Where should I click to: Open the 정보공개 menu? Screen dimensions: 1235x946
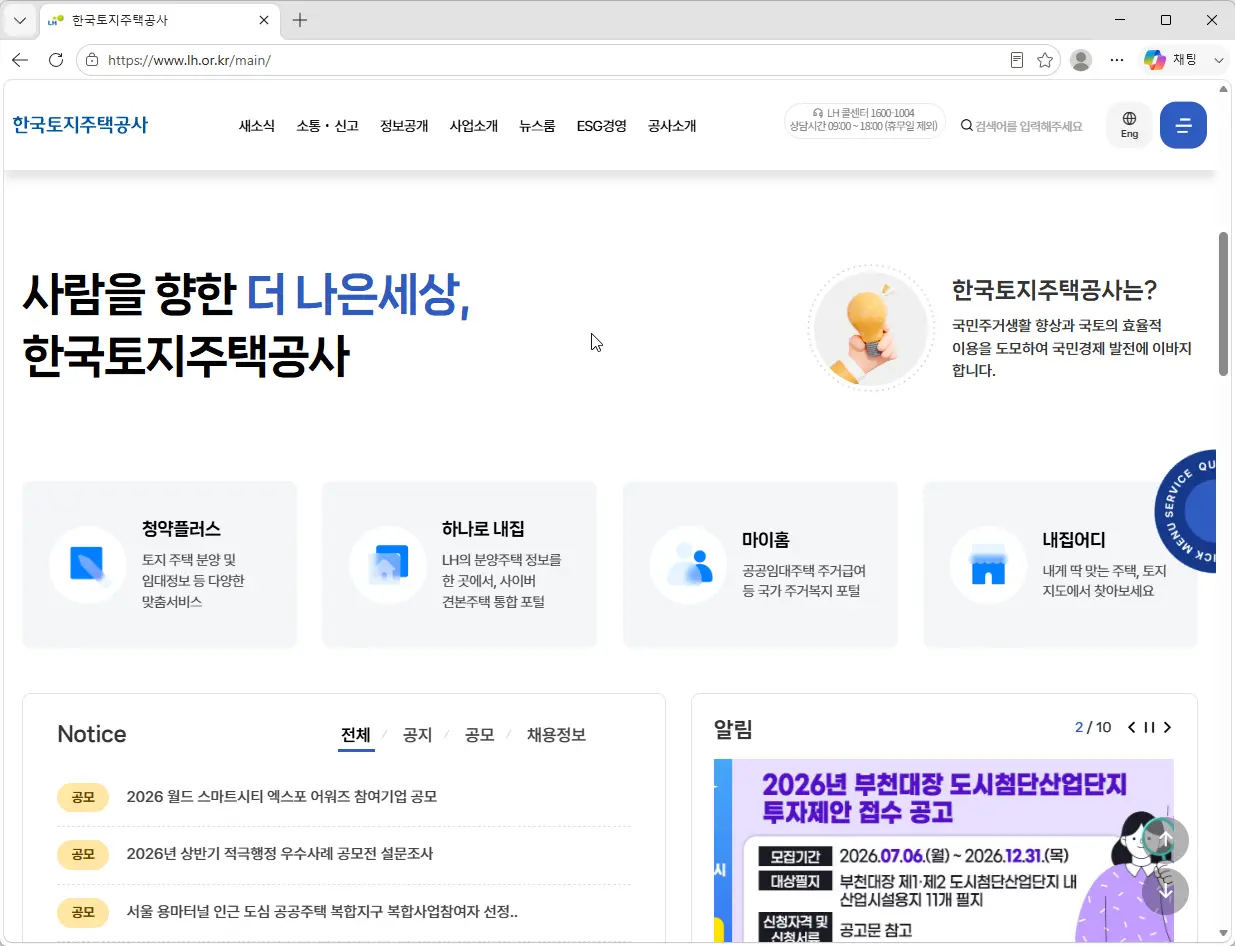(x=404, y=126)
